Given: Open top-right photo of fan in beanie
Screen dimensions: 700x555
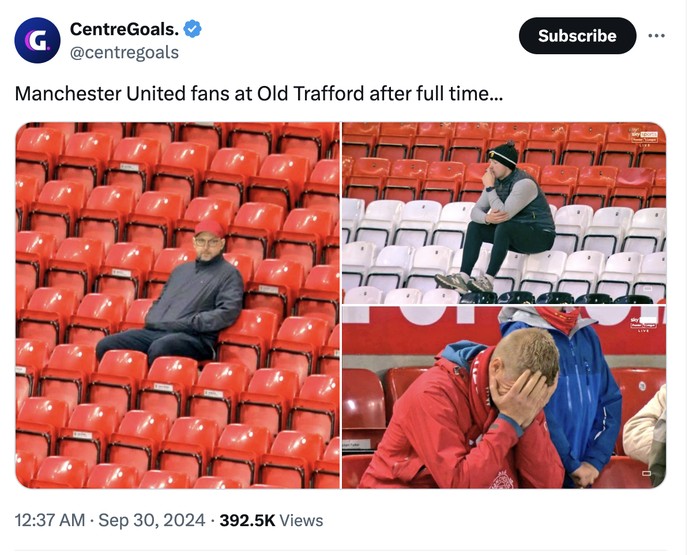Looking at the screenshot, I should click(x=504, y=212).
